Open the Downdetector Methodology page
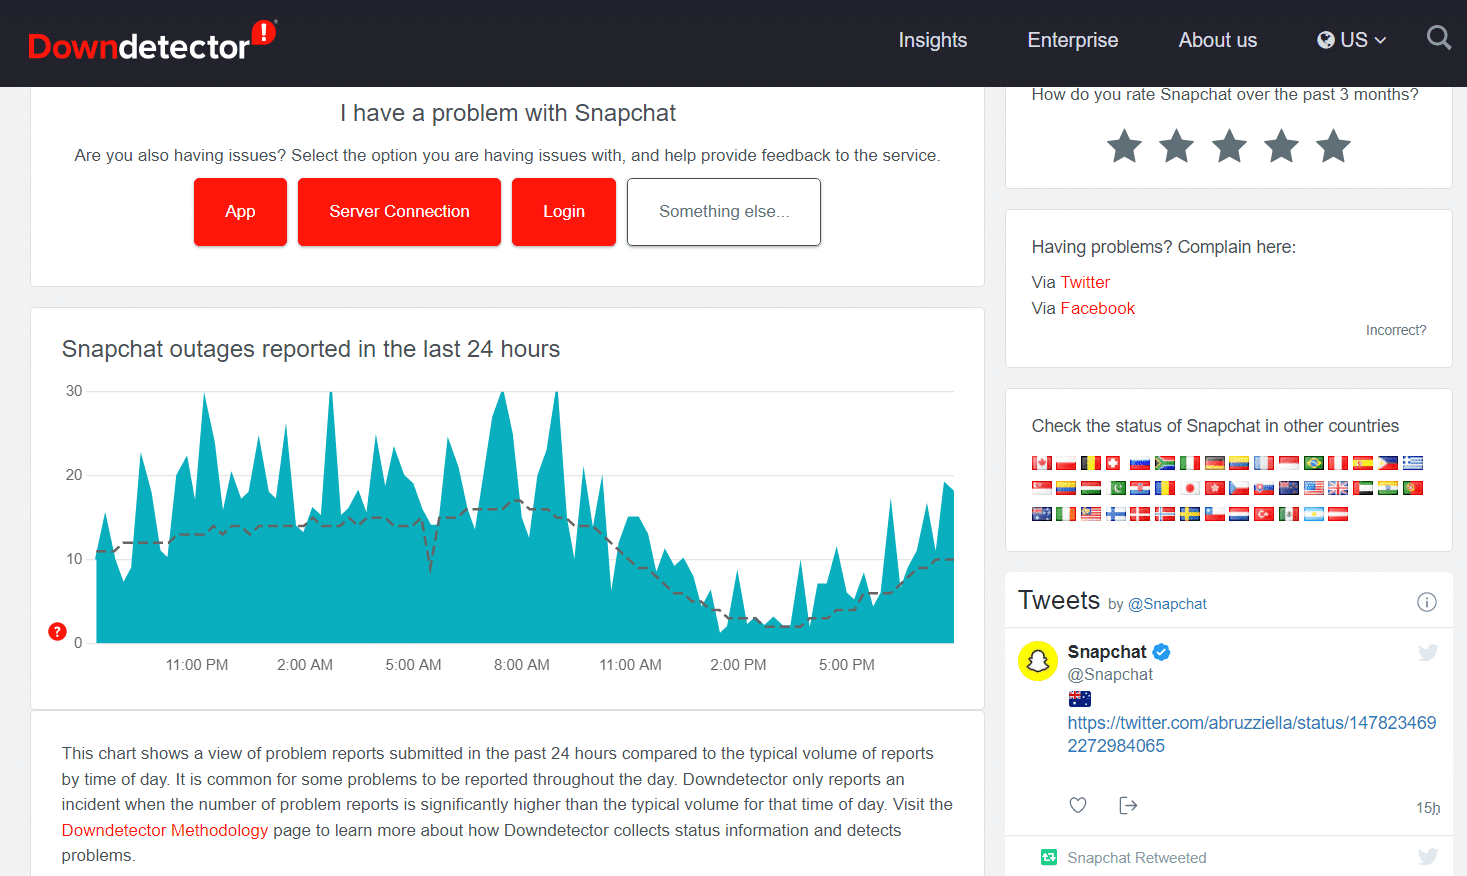This screenshot has width=1467, height=876. pos(165,829)
